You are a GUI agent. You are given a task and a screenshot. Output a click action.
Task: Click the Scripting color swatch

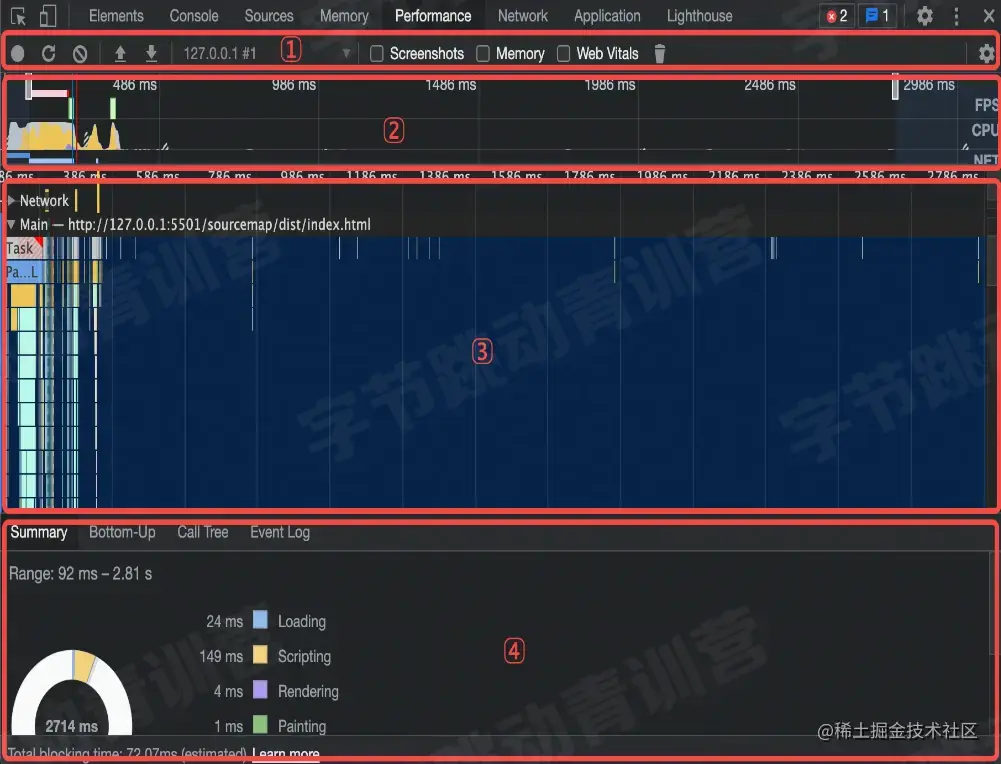pyautogui.click(x=260, y=655)
